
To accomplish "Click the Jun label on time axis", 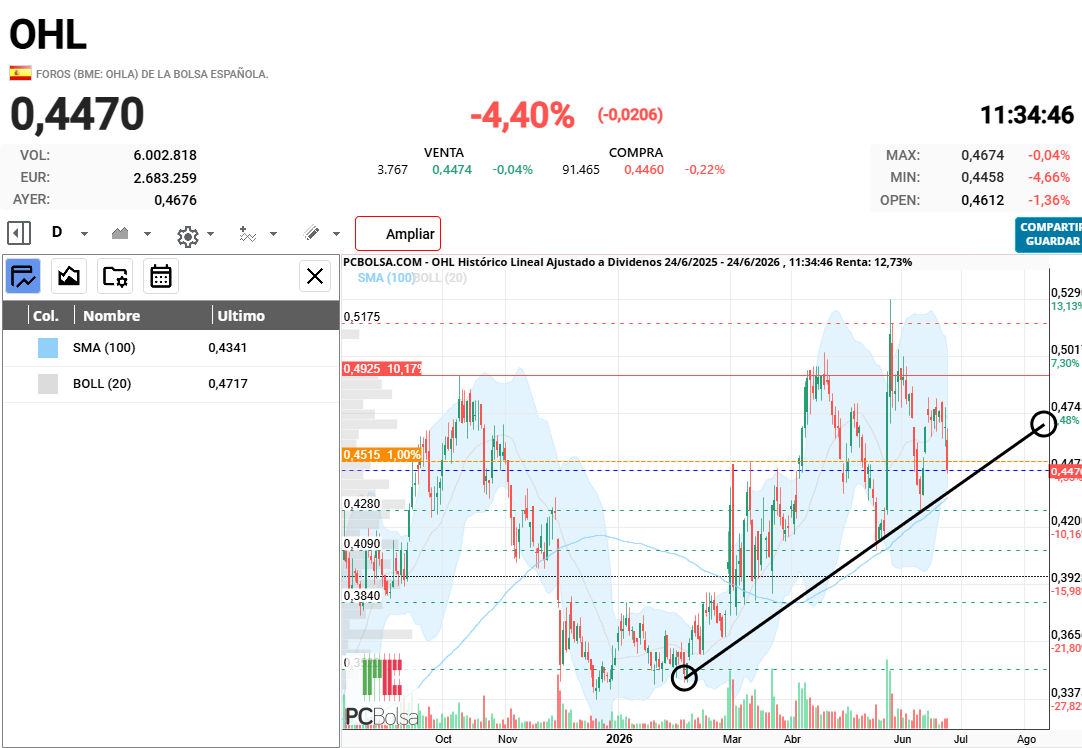I will (903, 739).
